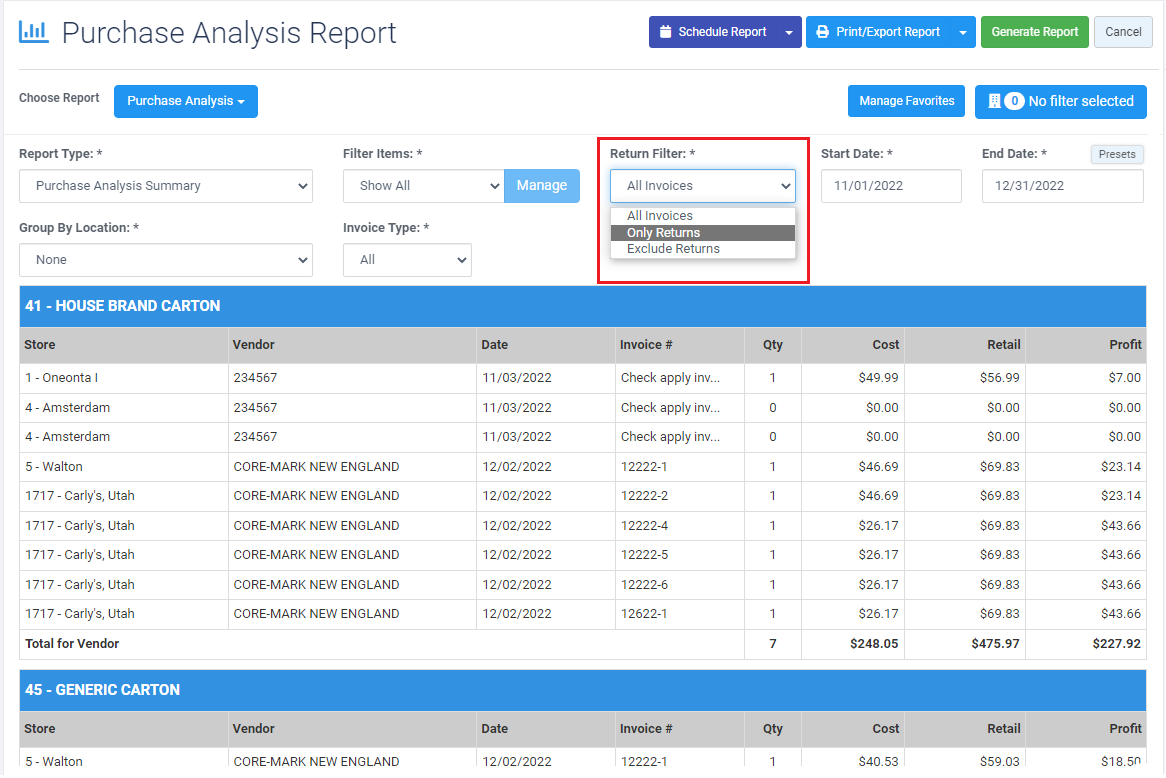Expand the Print/Export Report arrow dropdown
The height and width of the screenshot is (778, 1166).
(962, 32)
